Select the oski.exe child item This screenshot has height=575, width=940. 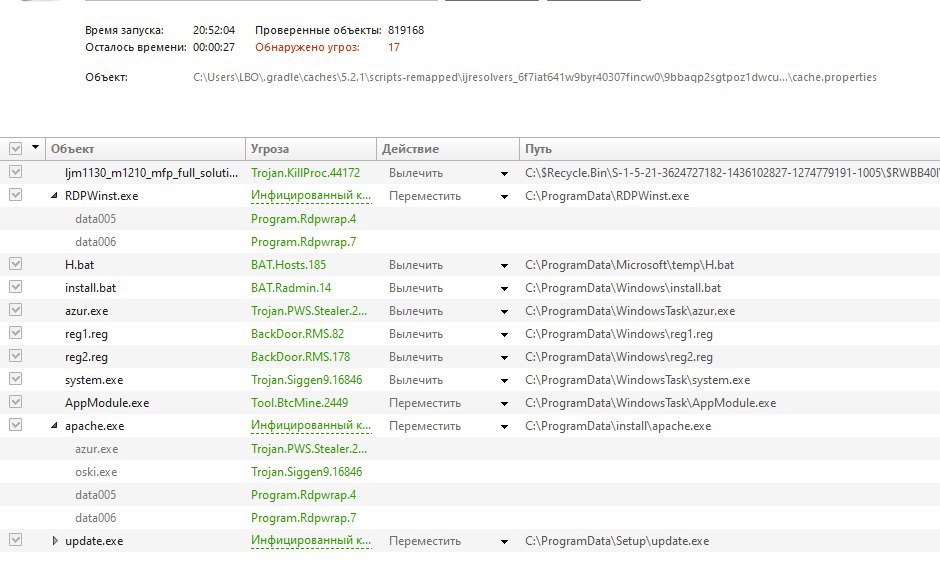click(96, 472)
